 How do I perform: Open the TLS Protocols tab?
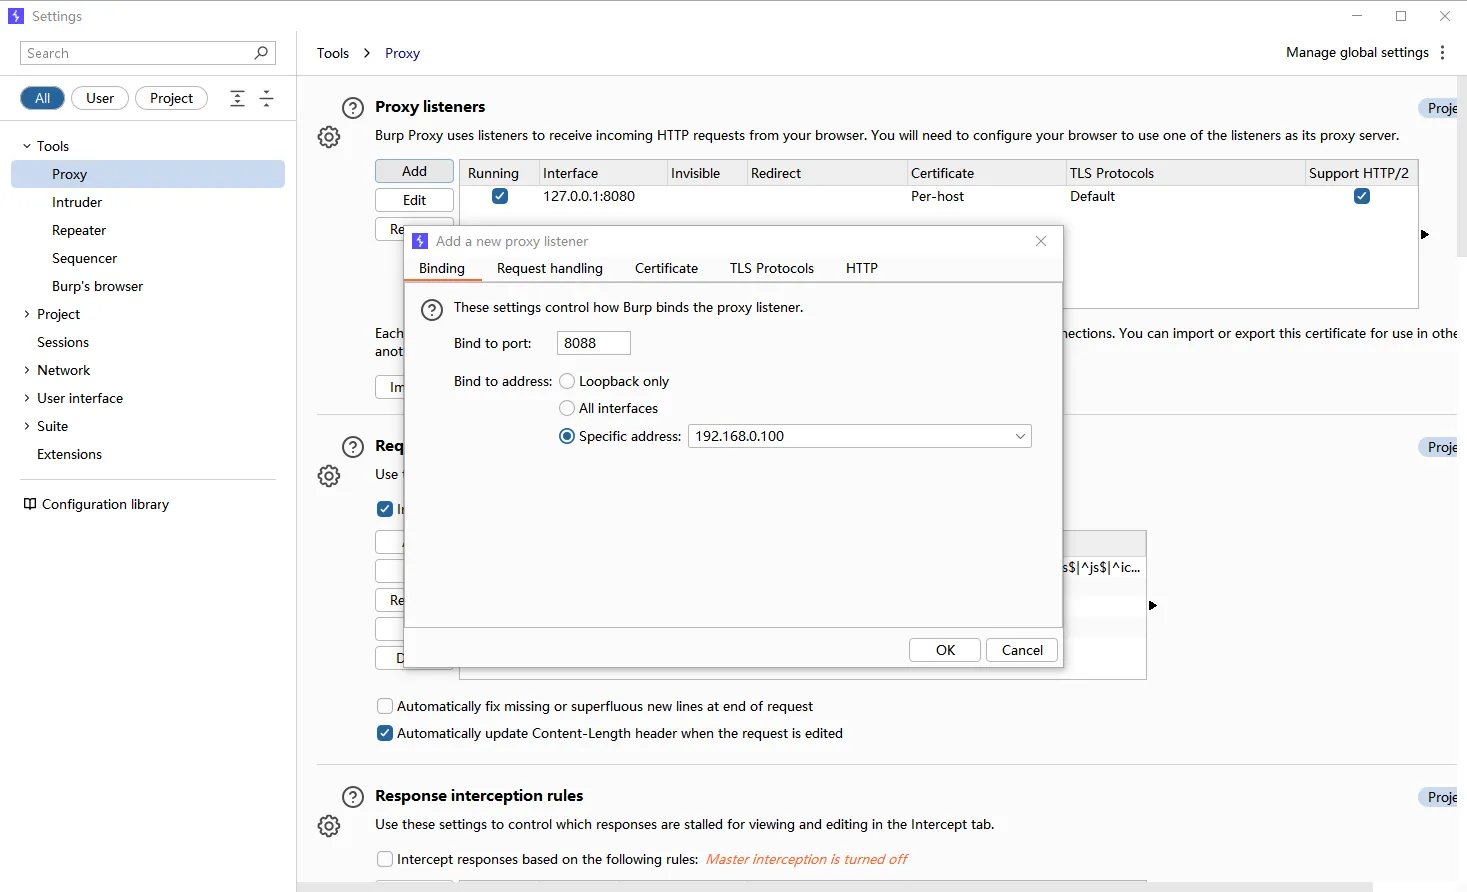coord(771,268)
